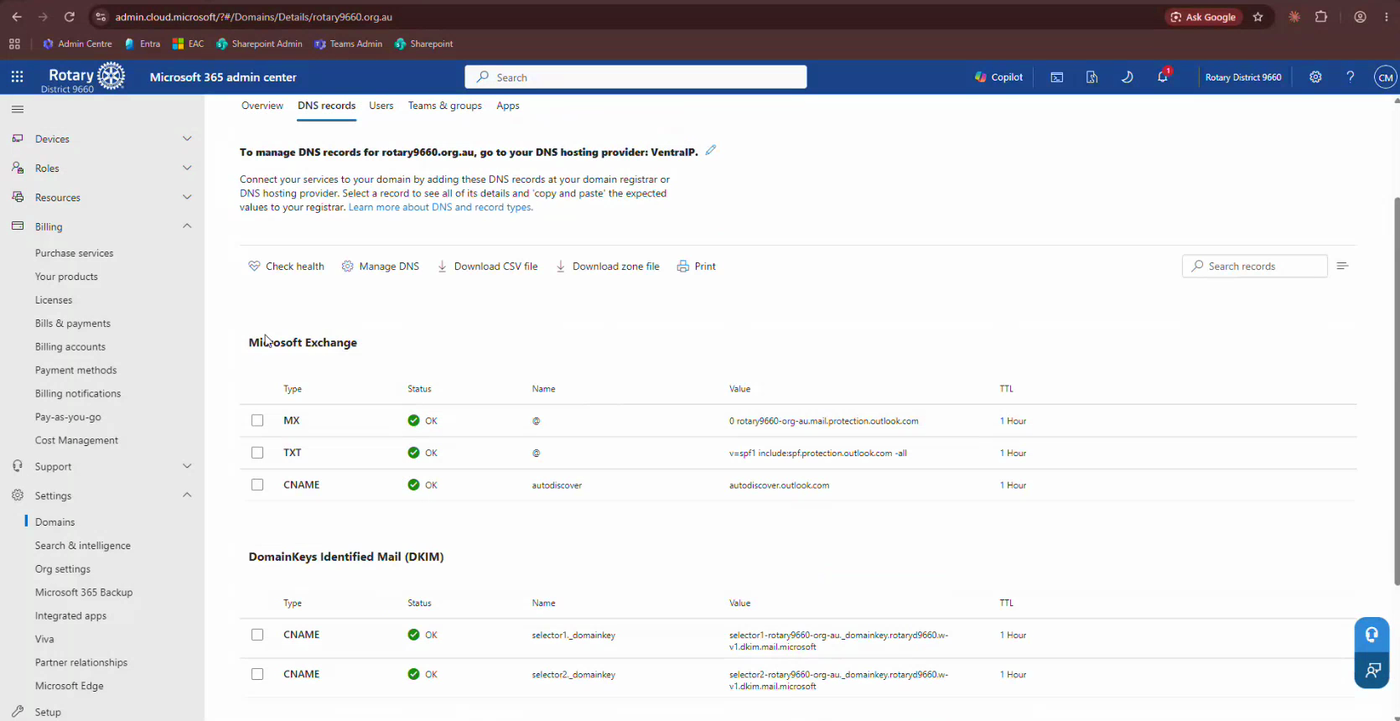The width and height of the screenshot is (1400, 721).
Task: Open the CM account avatar
Action: click(1384, 77)
